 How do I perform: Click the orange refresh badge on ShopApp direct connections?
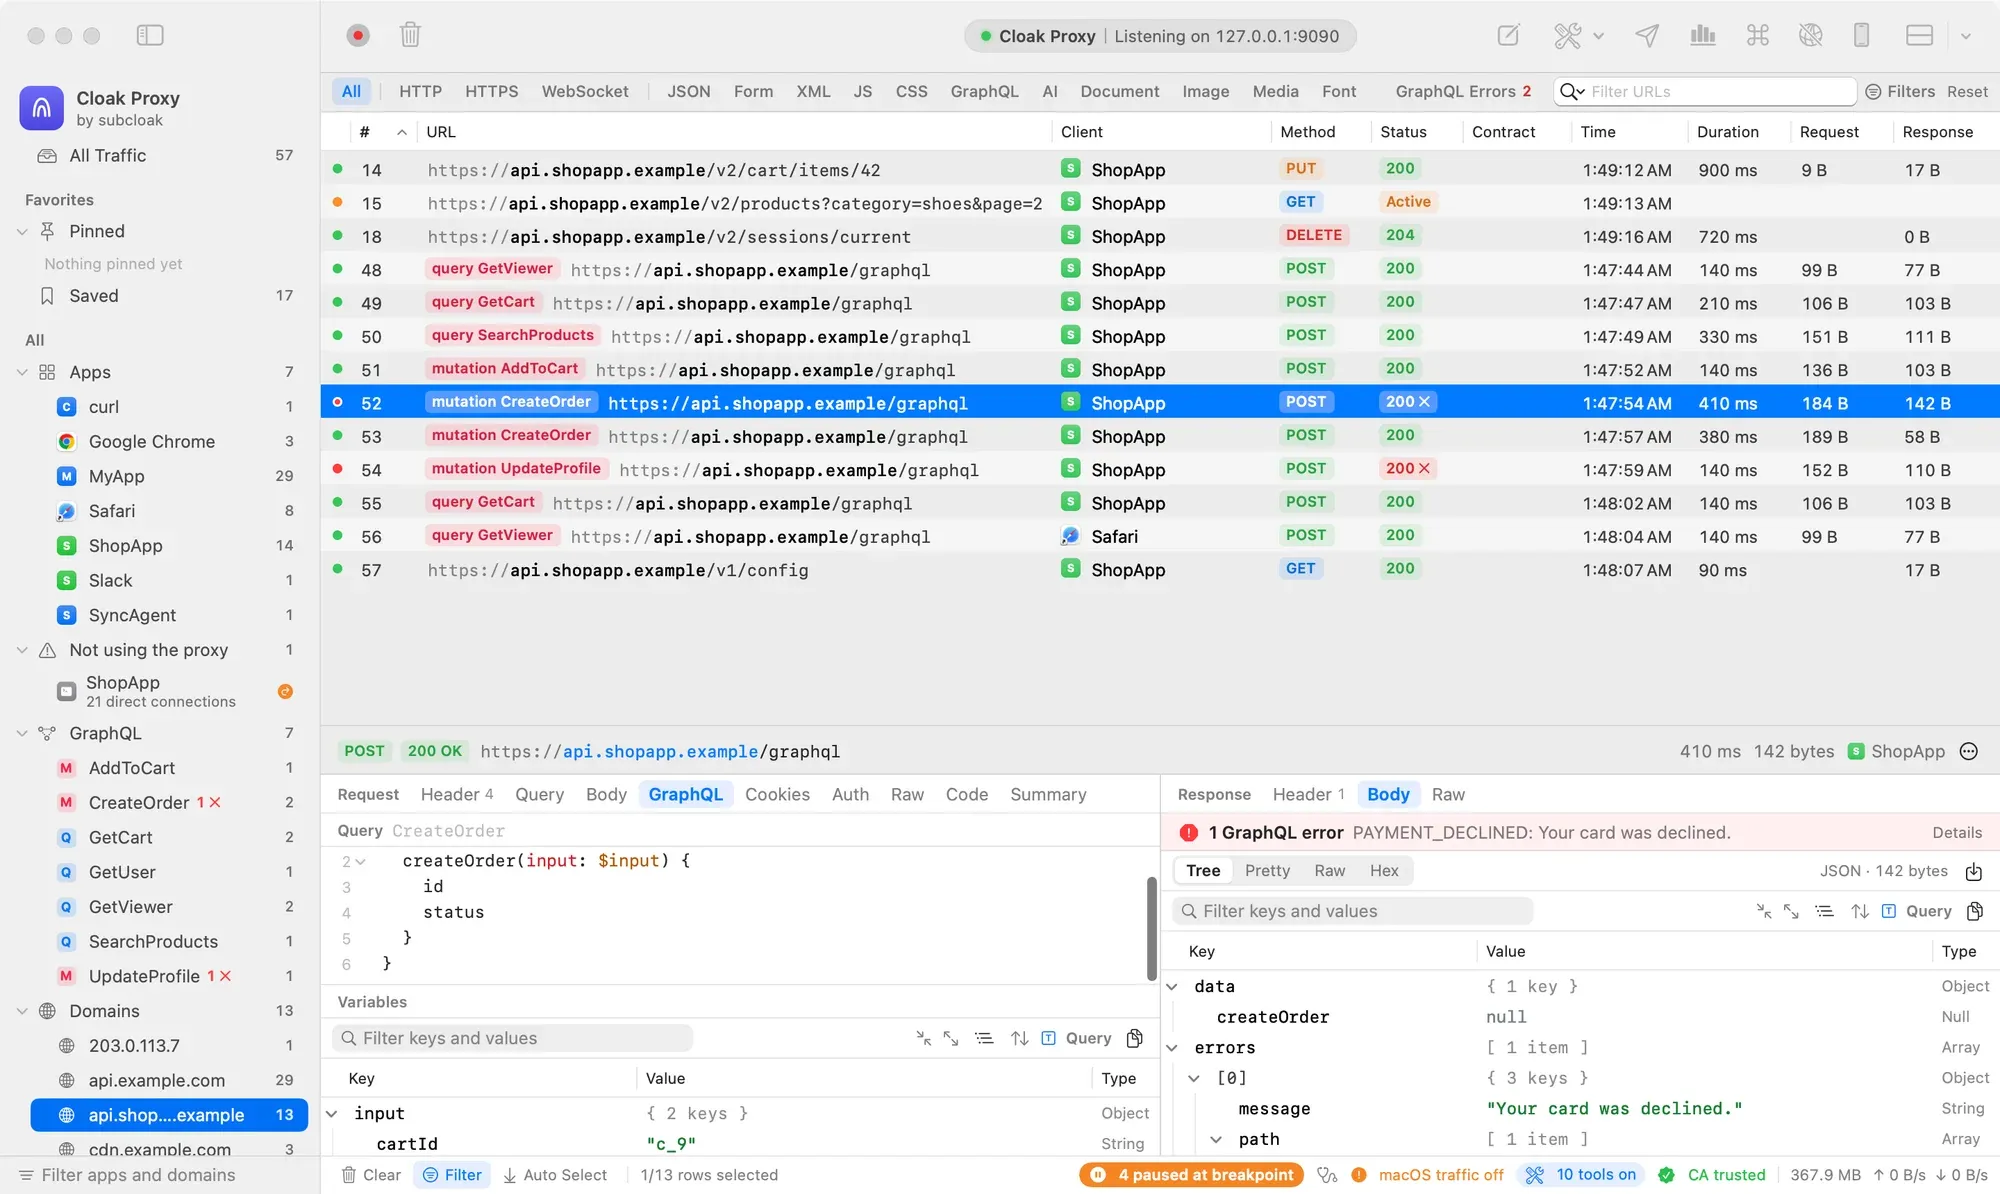point(285,691)
